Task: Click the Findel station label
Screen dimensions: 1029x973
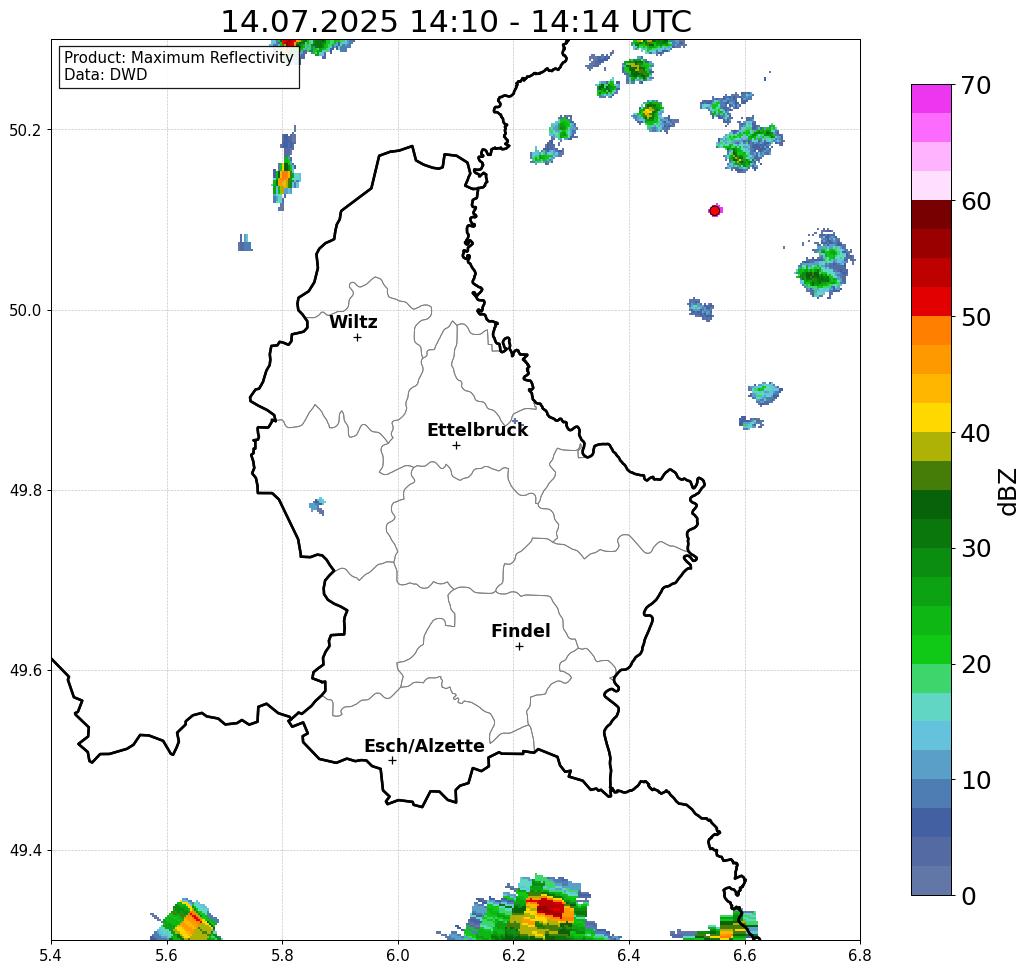Action: [520, 631]
